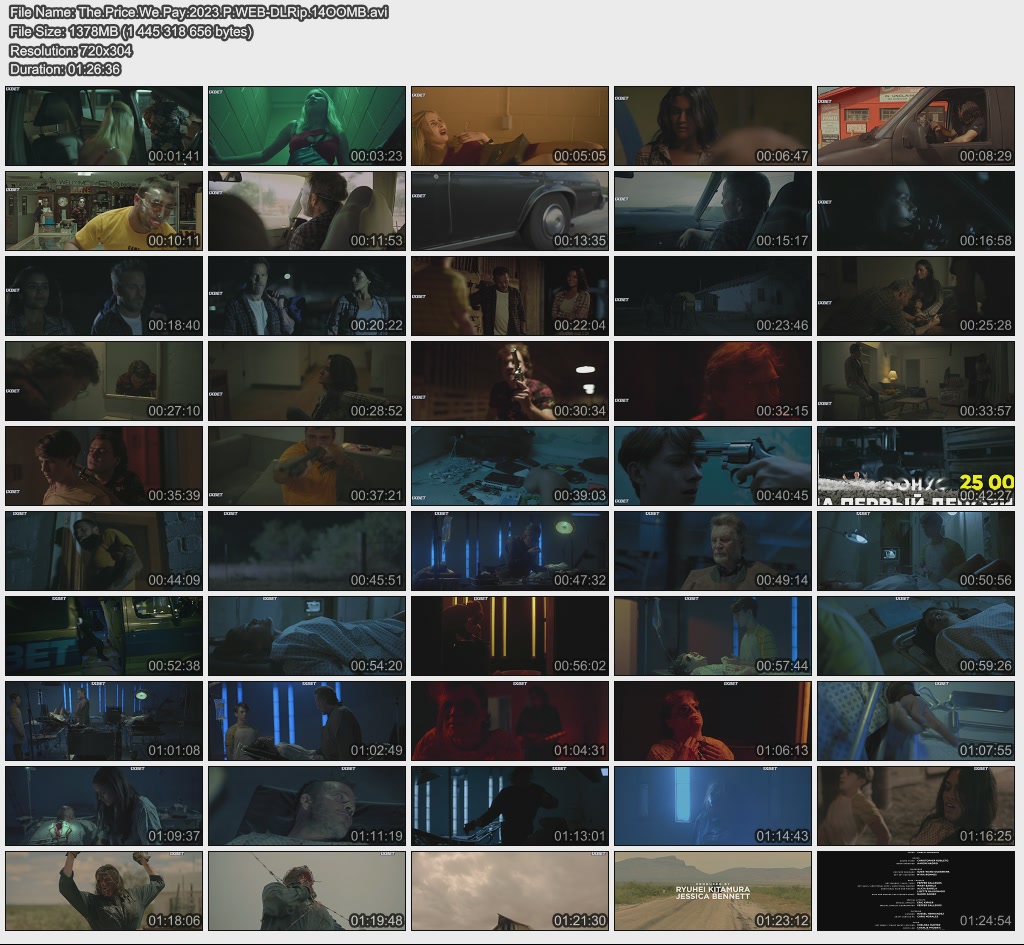This screenshot has height=945, width=1024.
Task: Open the ad banner frame at 00:42:27
Action: [915, 466]
